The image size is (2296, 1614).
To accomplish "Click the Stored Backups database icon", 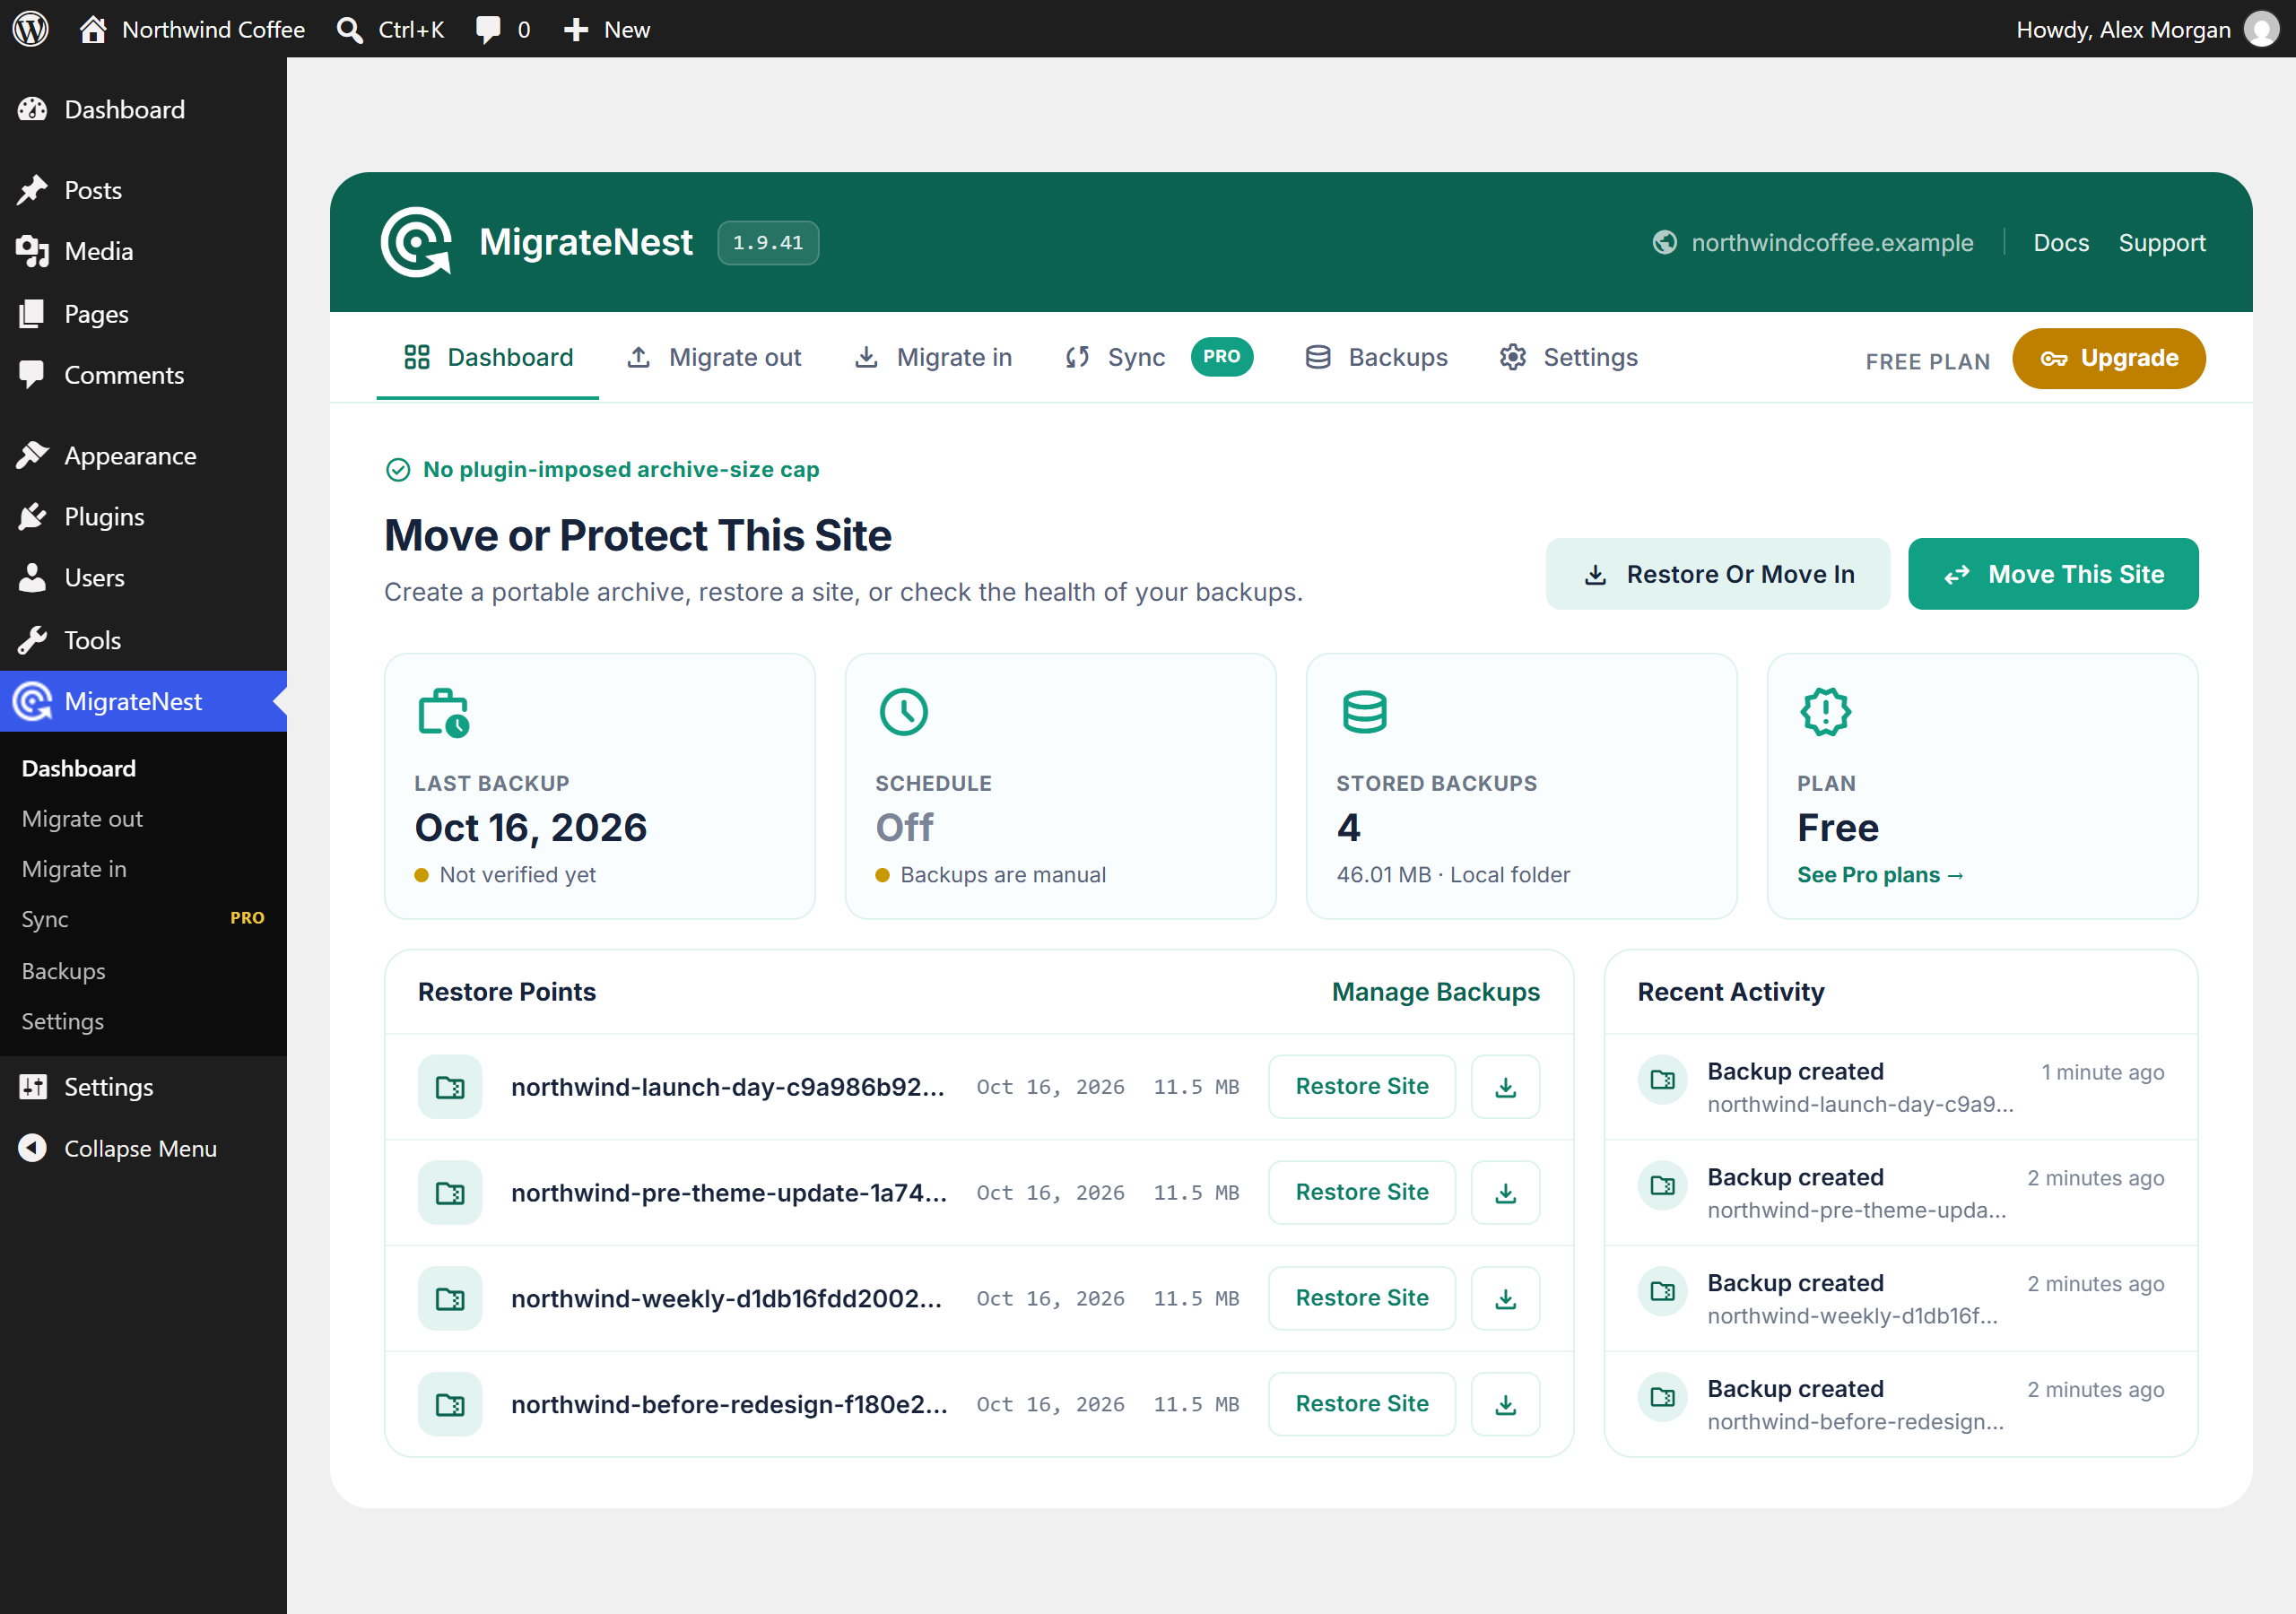I will click(x=1364, y=712).
